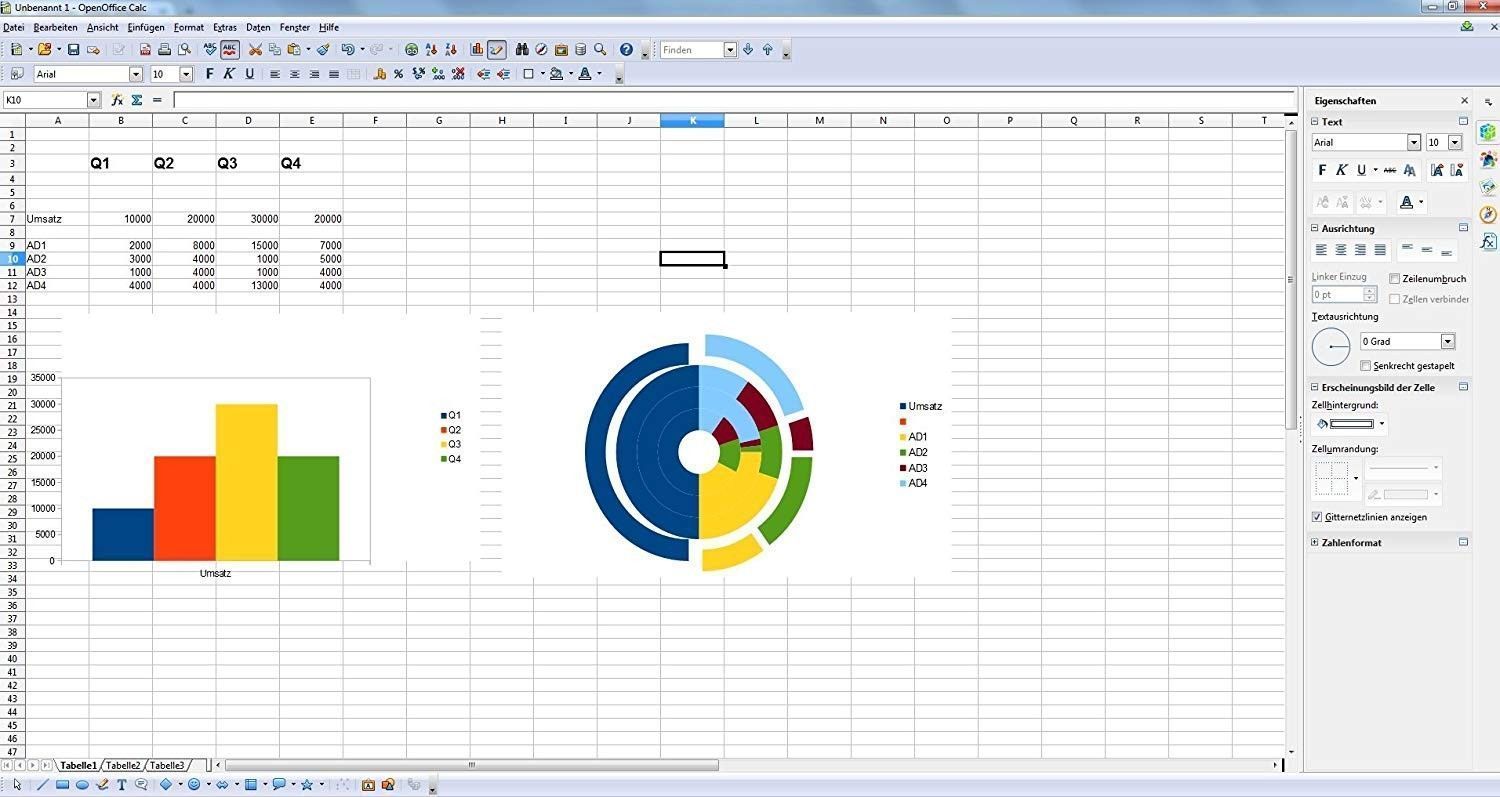
Task: Uncheck Gitternetzlinien anzeigen
Action: [1317, 517]
